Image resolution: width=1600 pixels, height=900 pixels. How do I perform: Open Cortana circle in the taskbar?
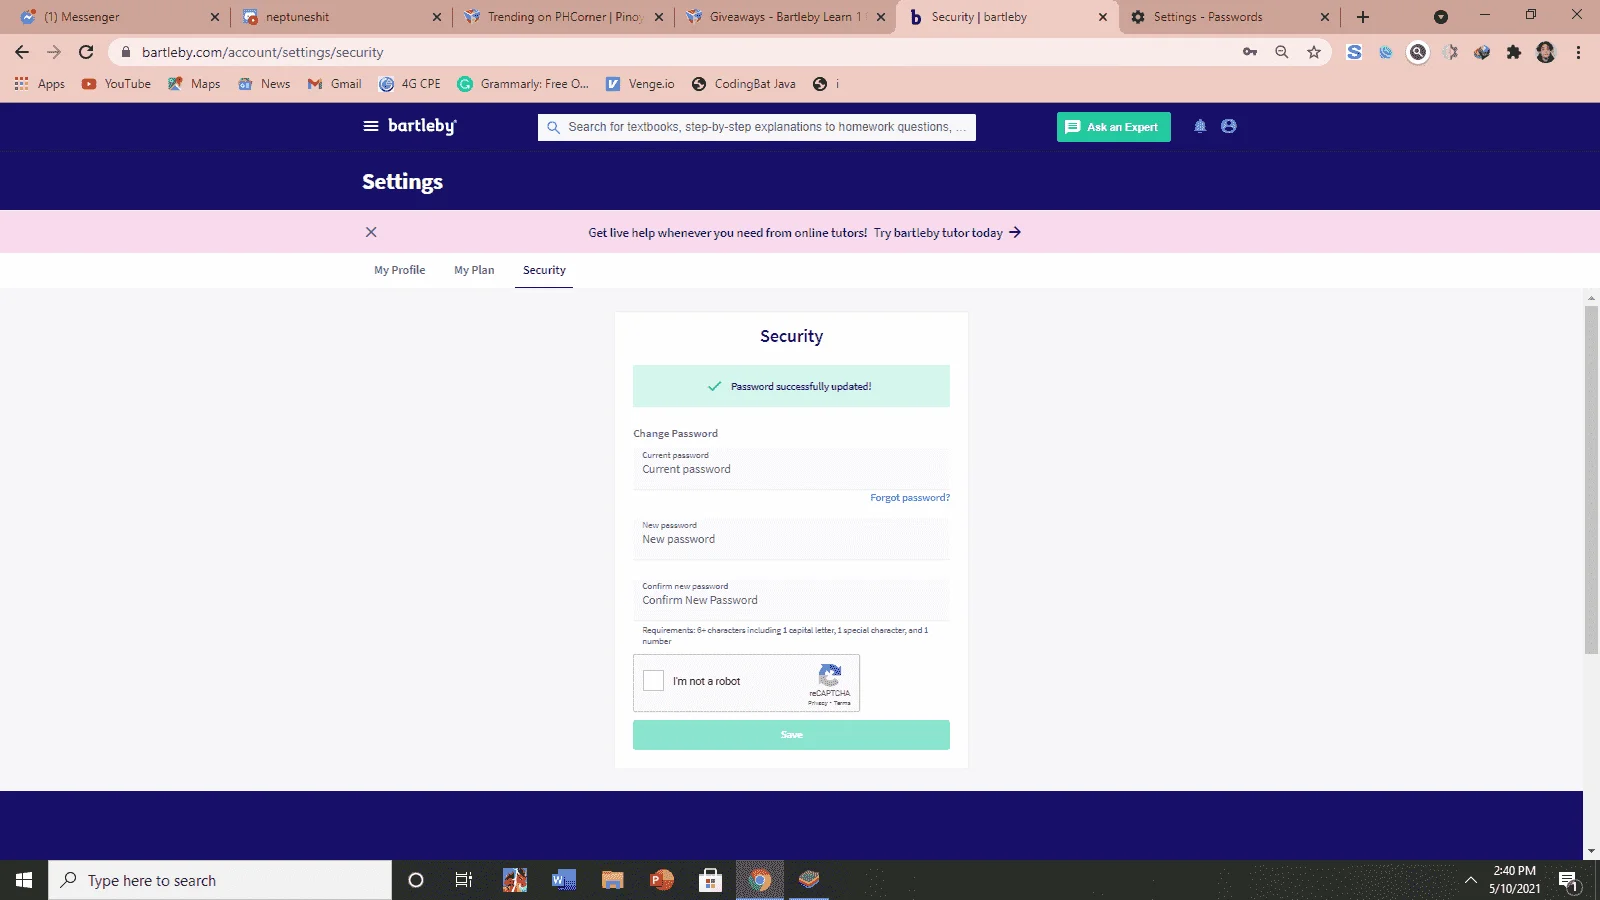tap(416, 880)
